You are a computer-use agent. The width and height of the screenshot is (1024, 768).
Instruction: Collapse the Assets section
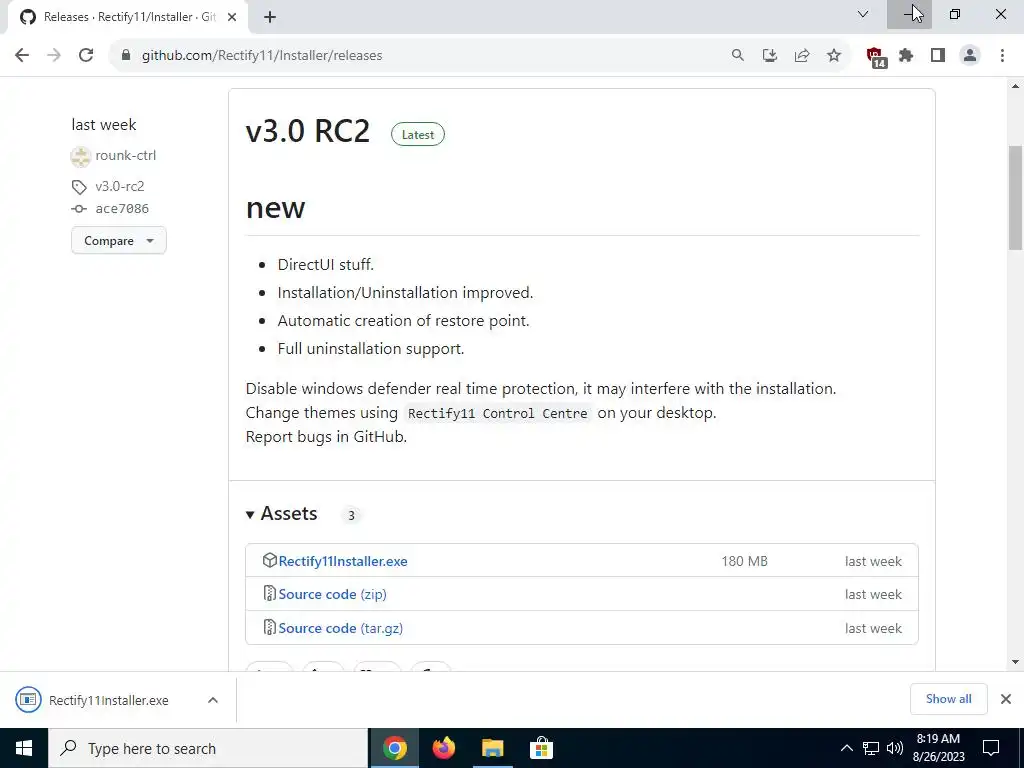282,514
